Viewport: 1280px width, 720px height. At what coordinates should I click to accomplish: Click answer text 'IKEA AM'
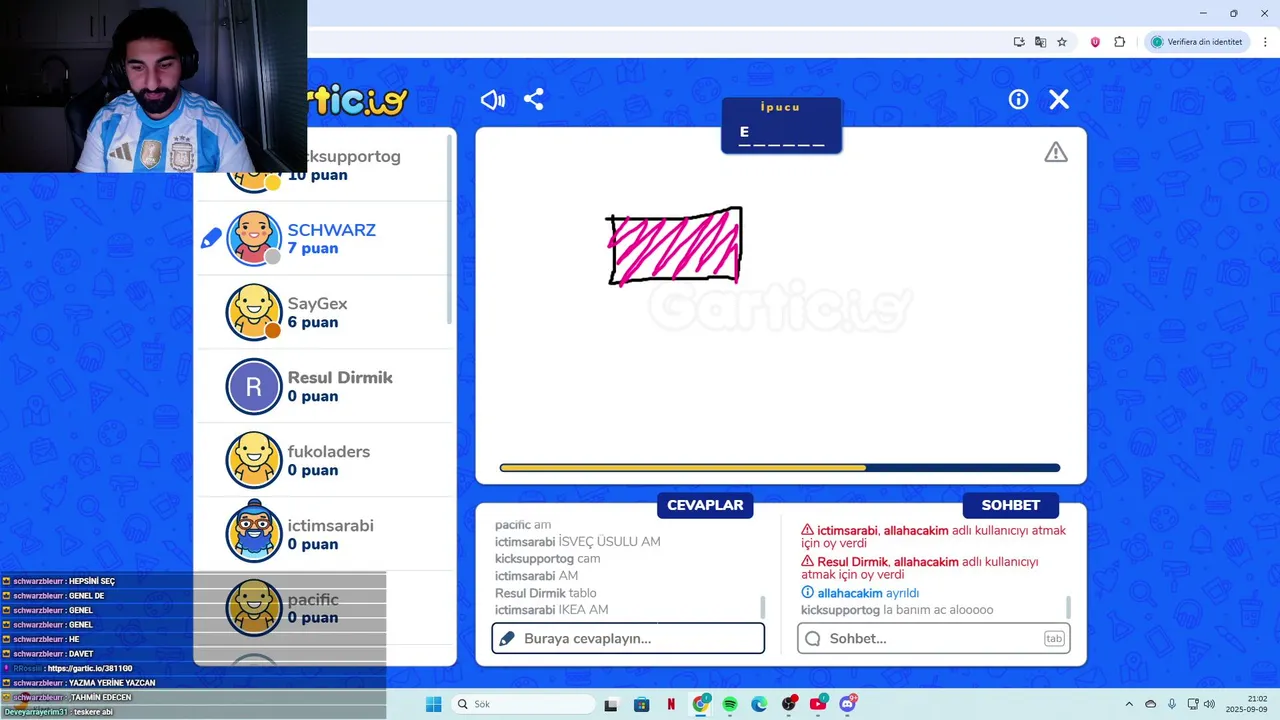click(x=583, y=610)
